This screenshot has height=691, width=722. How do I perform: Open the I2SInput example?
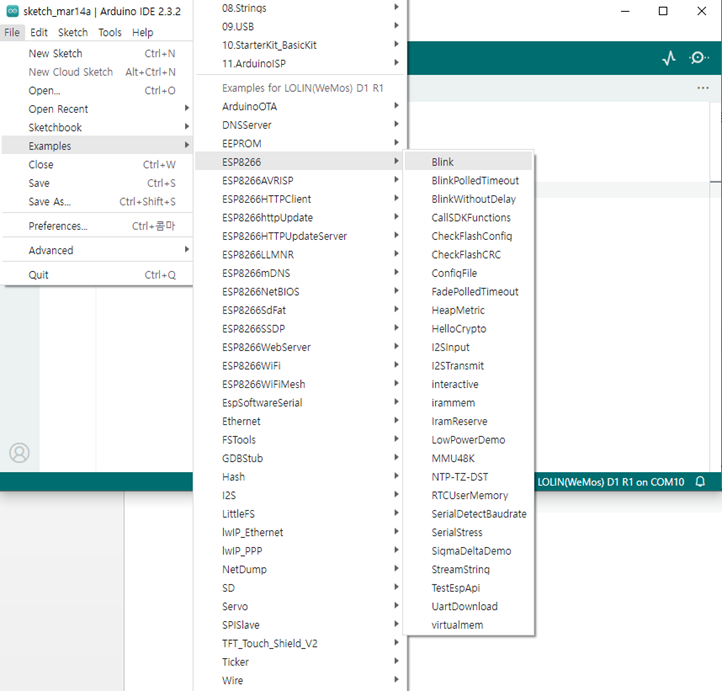(x=468, y=347)
